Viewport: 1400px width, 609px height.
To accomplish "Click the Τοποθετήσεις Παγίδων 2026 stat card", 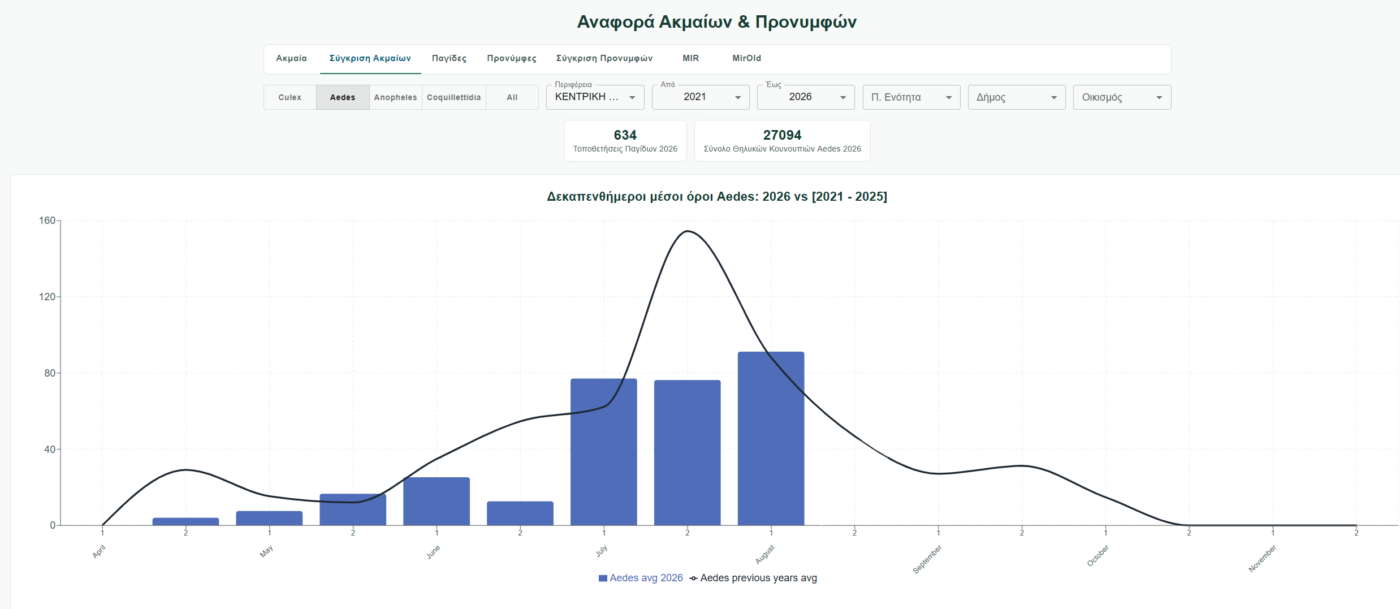I will click(625, 141).
